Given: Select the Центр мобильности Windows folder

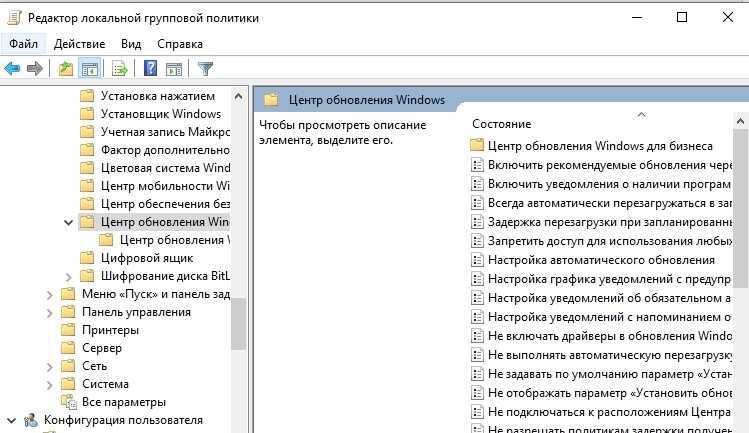Looking at the screenshot, I should tap(165, 186).
